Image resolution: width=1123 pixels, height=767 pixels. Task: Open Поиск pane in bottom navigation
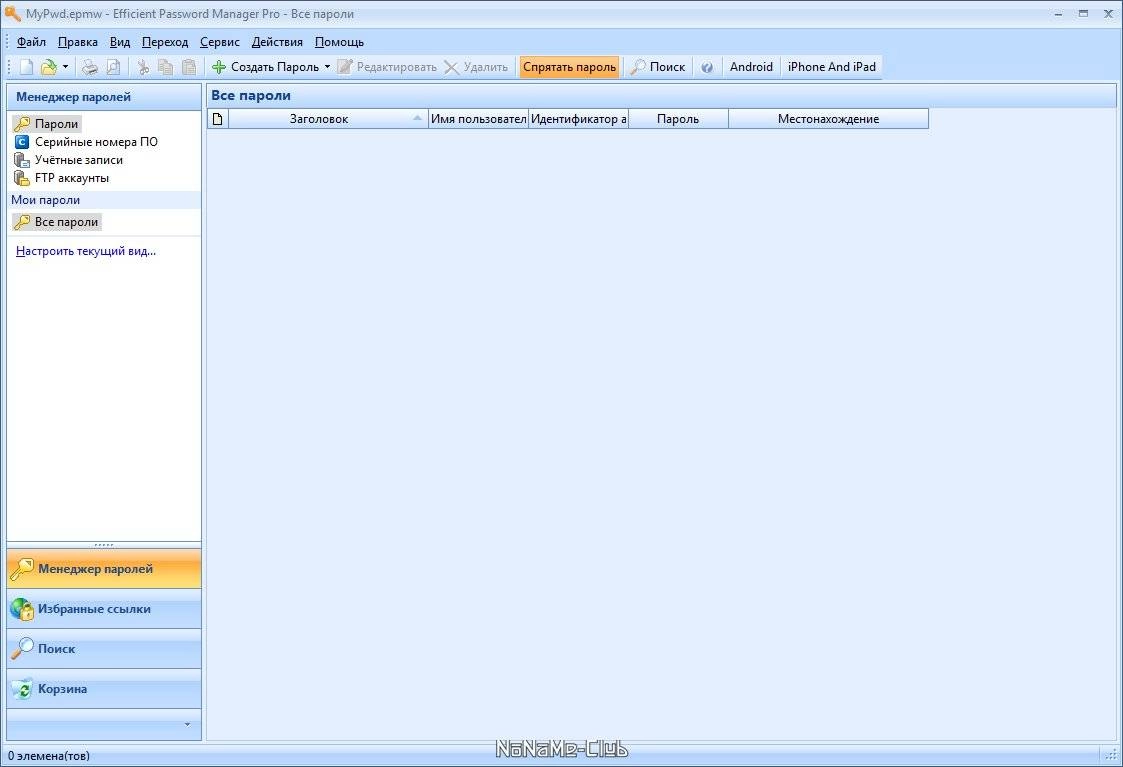pos(104,649)
